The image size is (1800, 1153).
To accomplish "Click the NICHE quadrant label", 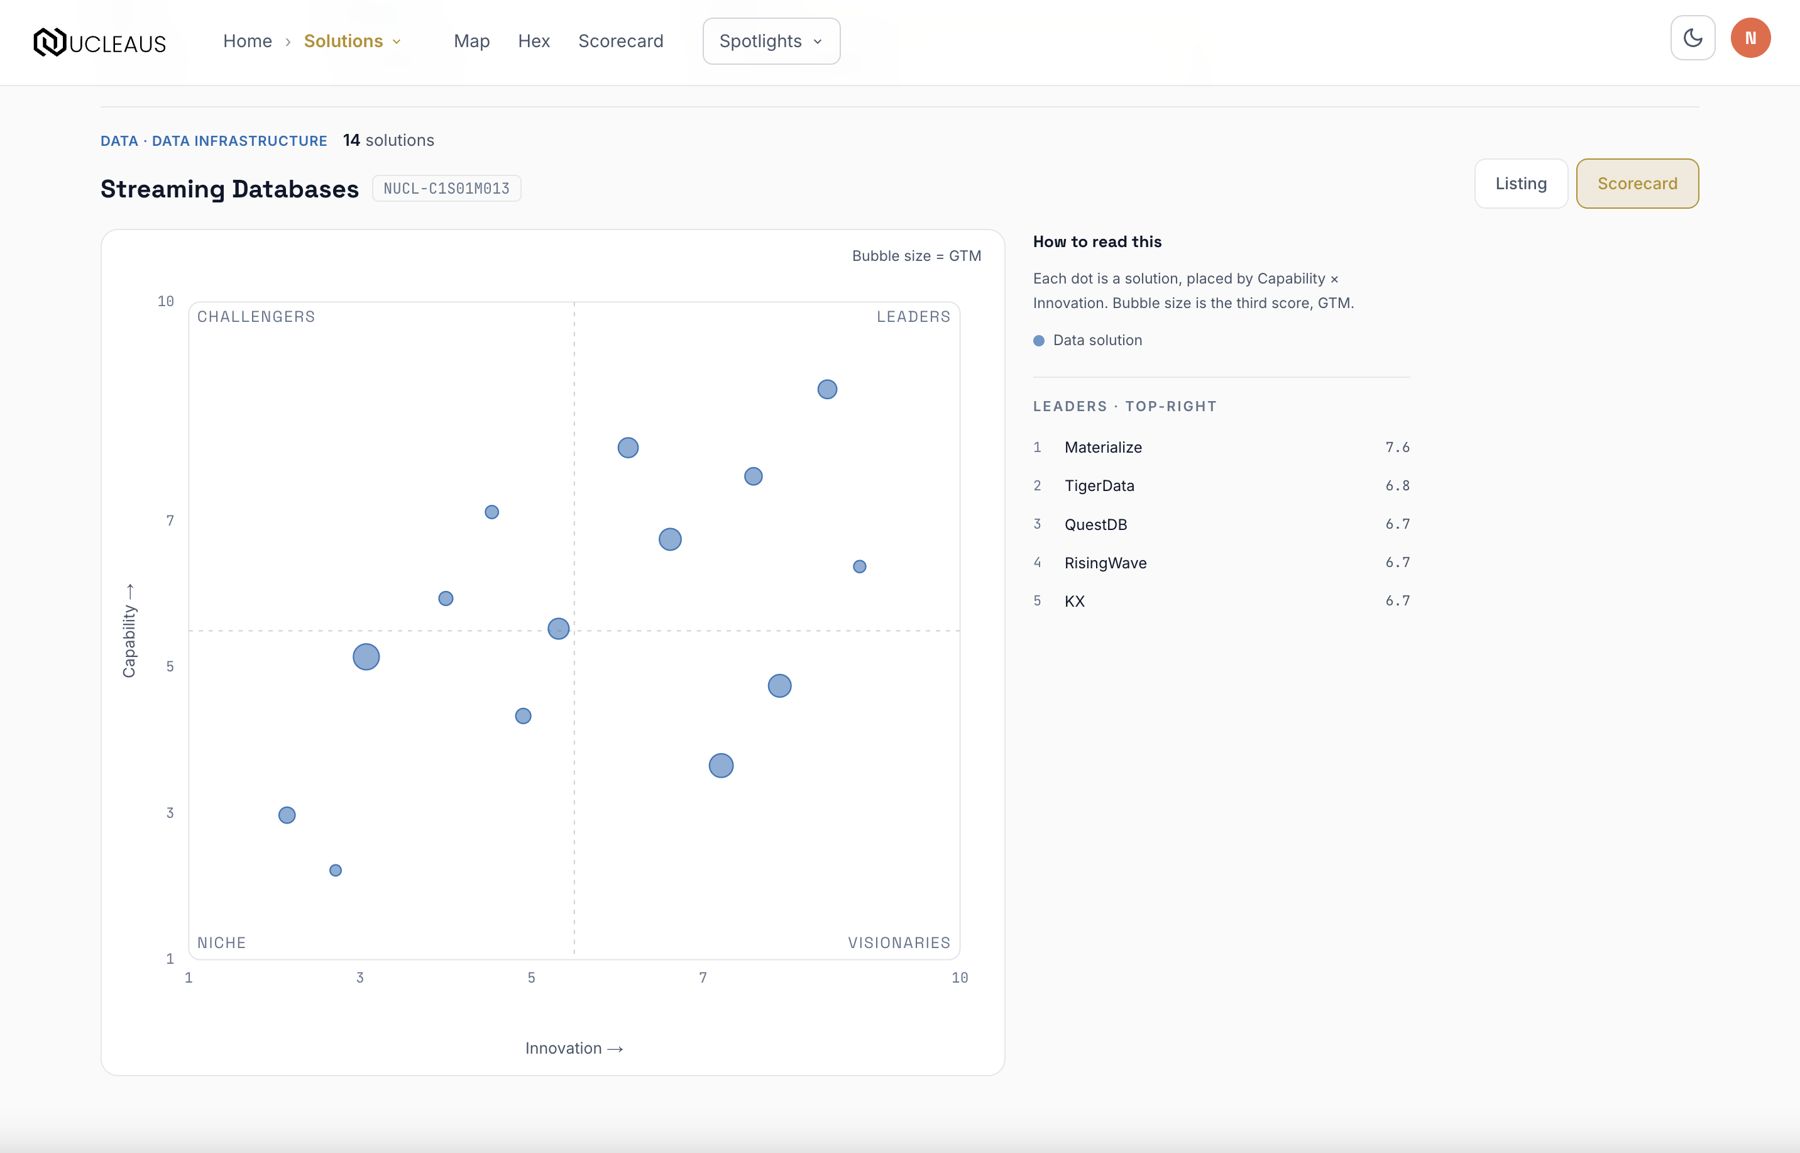I will pyautogui.click(x=221, y=943).
